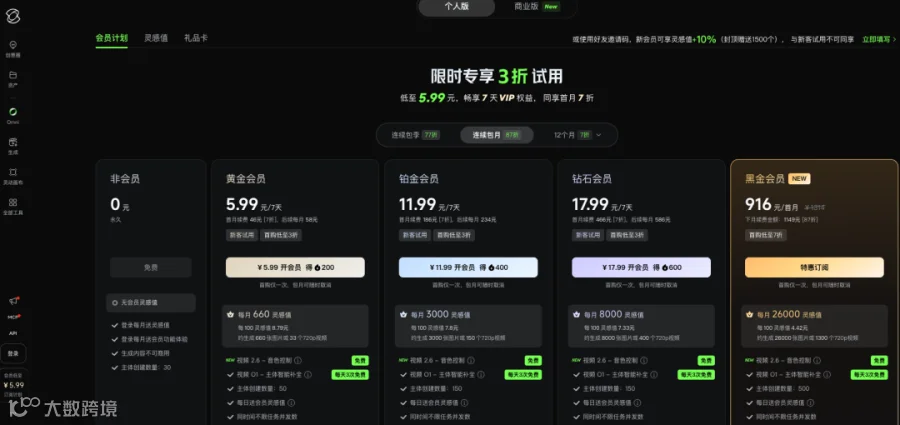The image size is (900, 425).
Task: Choose the 连续包季 billing option
Action: tap(416, 136)
